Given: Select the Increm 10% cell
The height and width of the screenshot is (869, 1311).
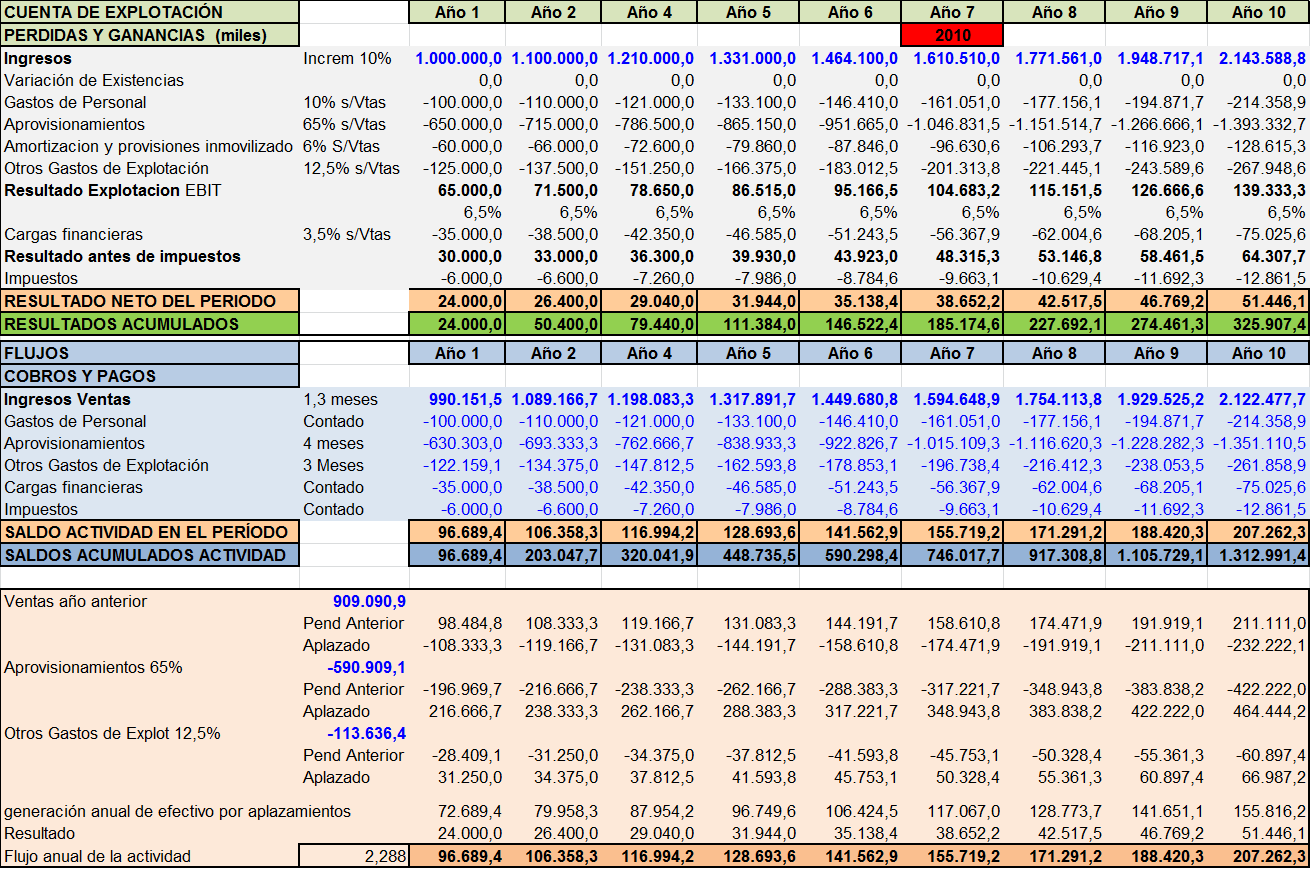Looking at the screenshot, I should pyautogui.click(x=347, y=59).
